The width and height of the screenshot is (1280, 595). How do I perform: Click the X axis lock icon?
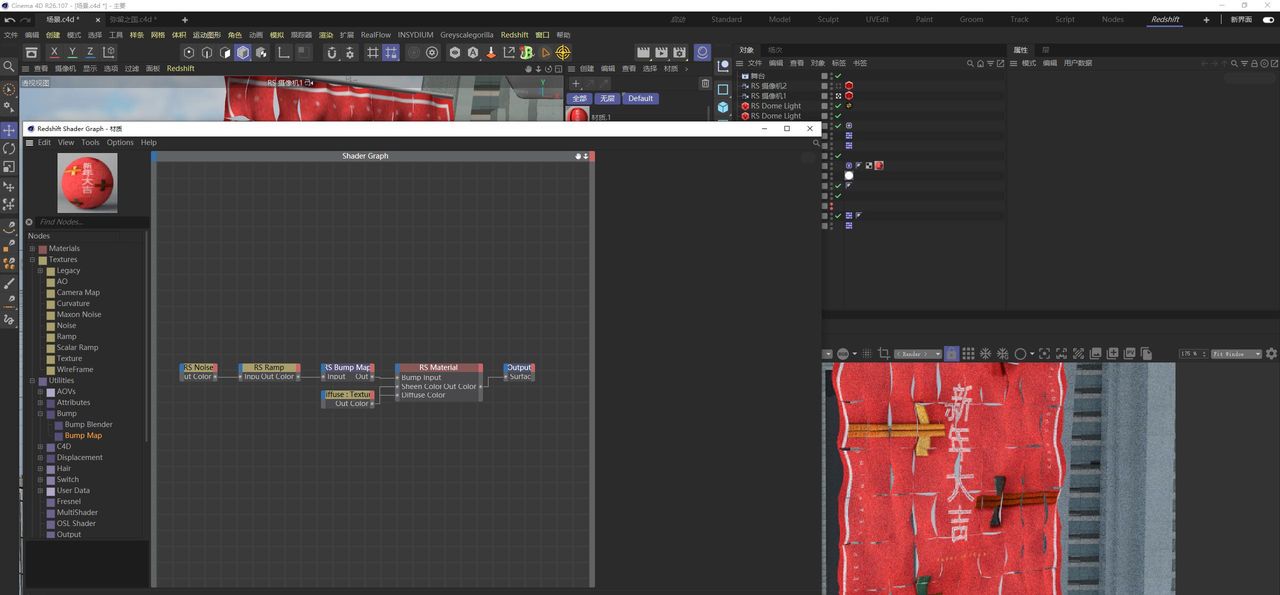coord(54,52)
